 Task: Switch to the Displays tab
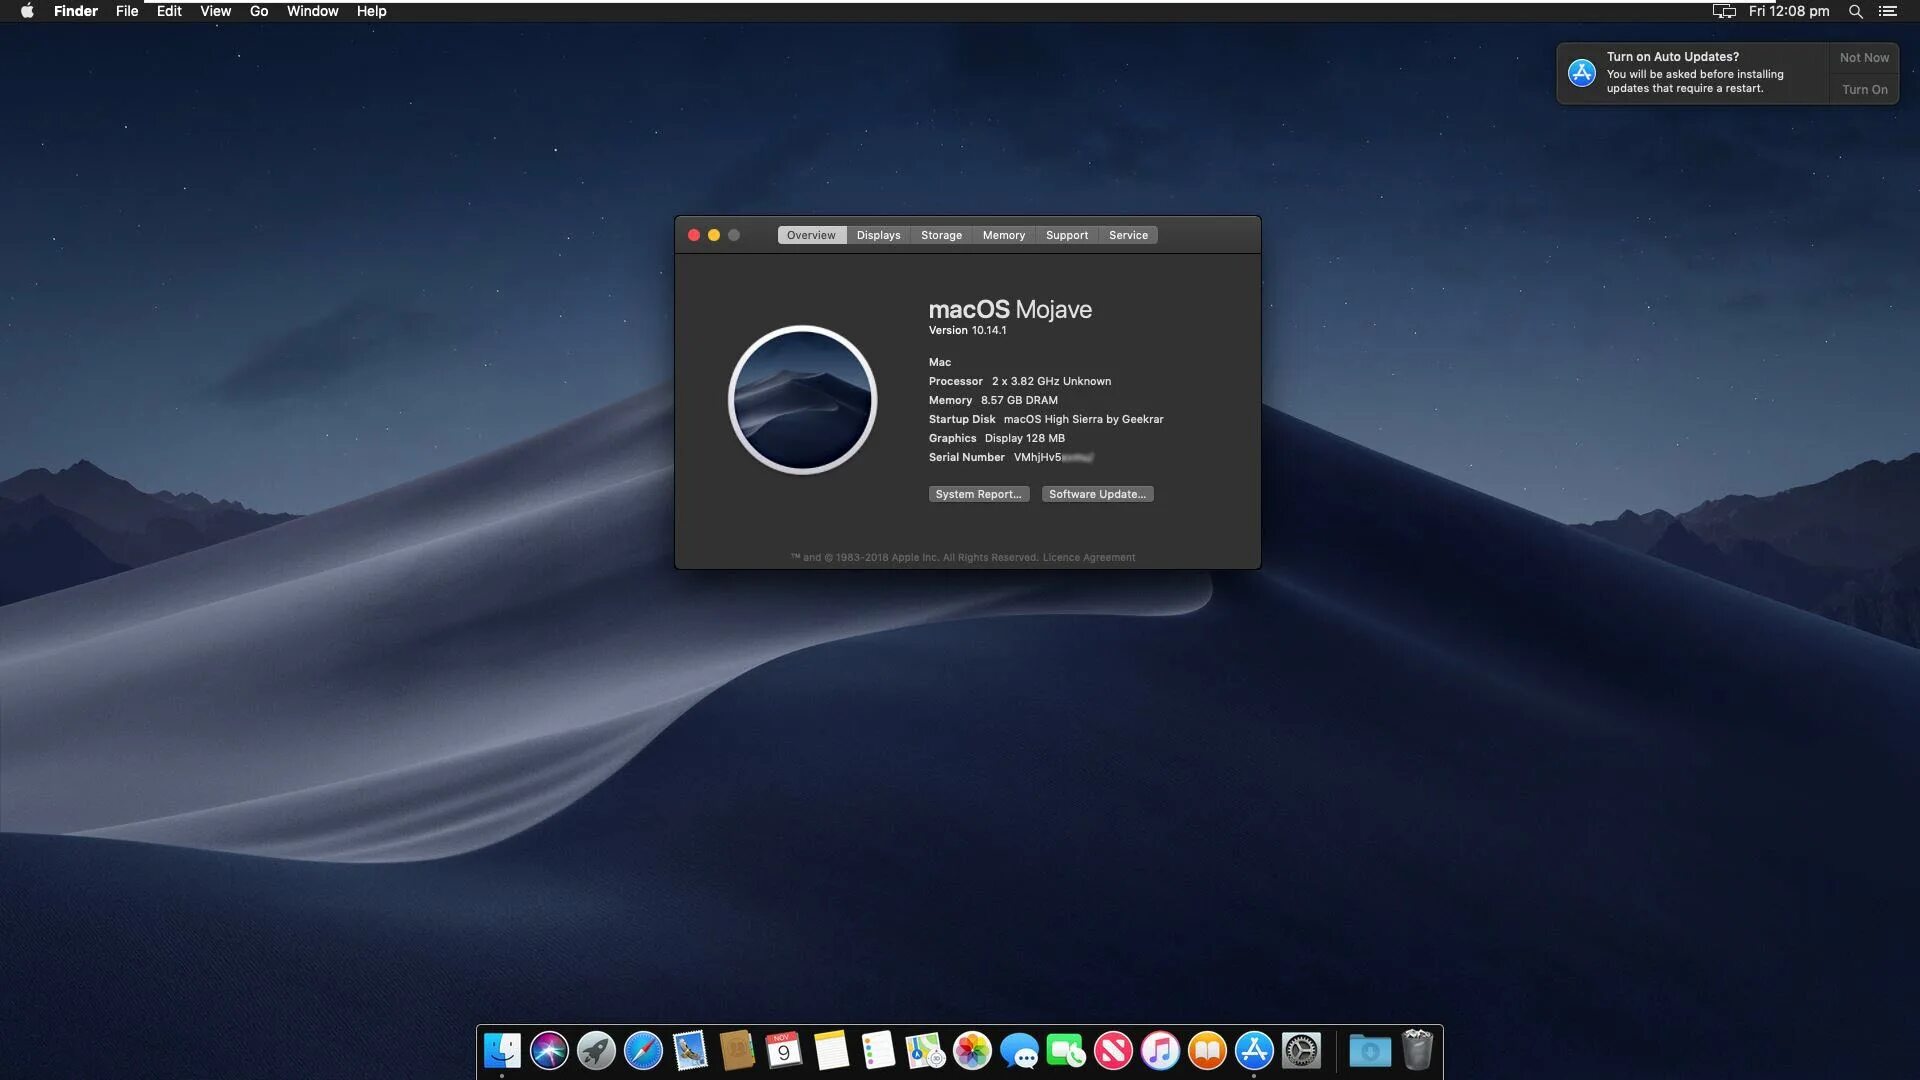(x=878, y=235)
